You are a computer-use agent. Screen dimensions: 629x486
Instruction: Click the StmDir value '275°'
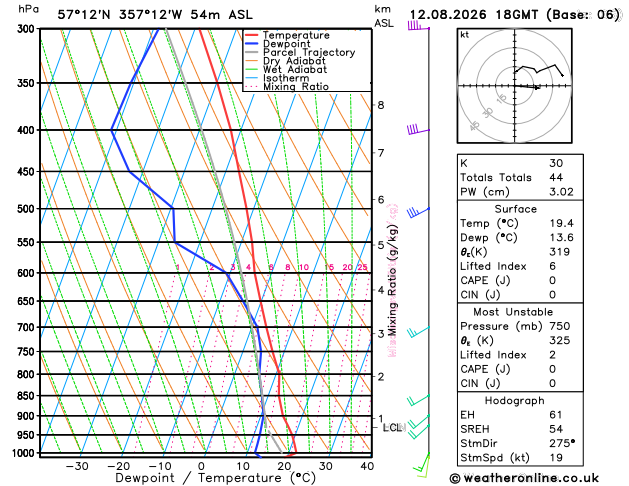click(562, 443)
